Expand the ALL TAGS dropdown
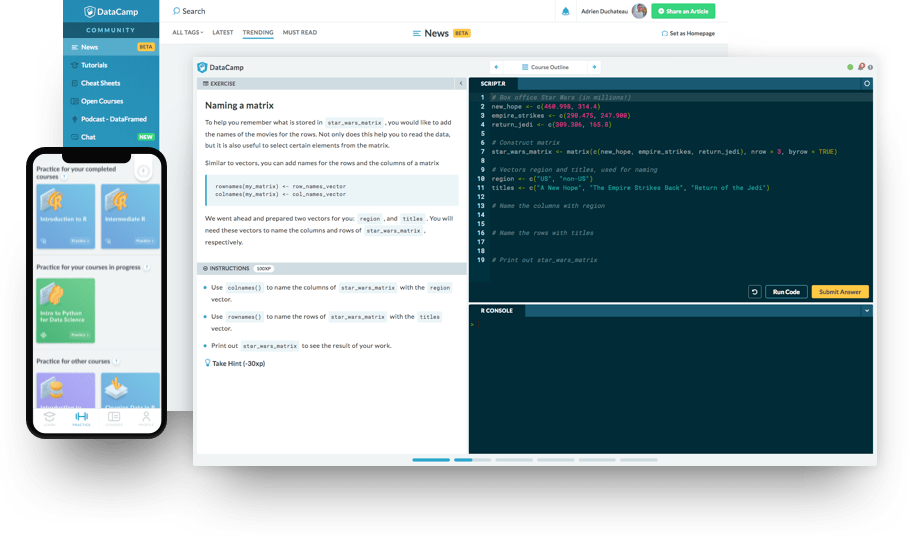Viewport: 909px width, 537px height. 187,32
